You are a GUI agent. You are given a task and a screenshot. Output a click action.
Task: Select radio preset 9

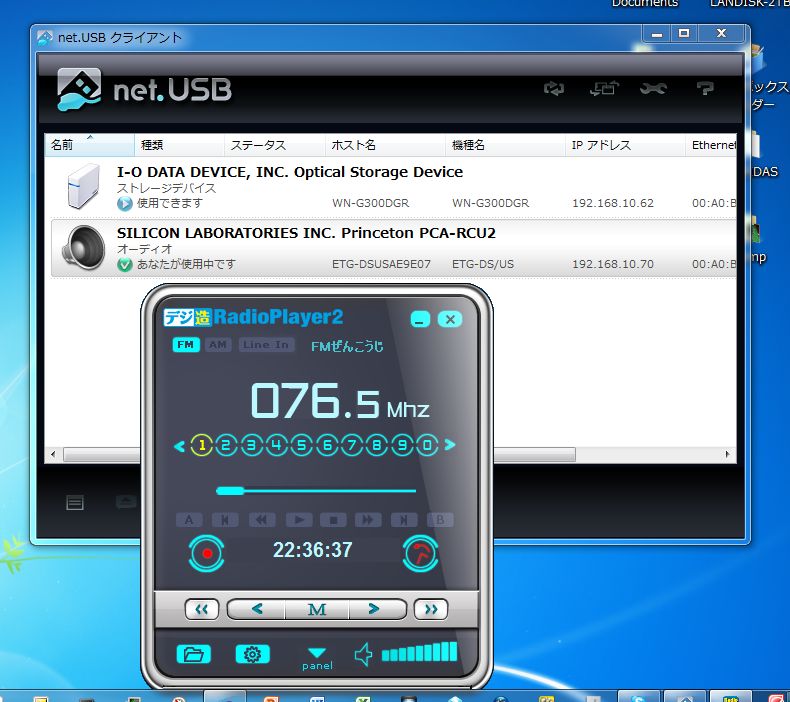(x=402, y=445)
